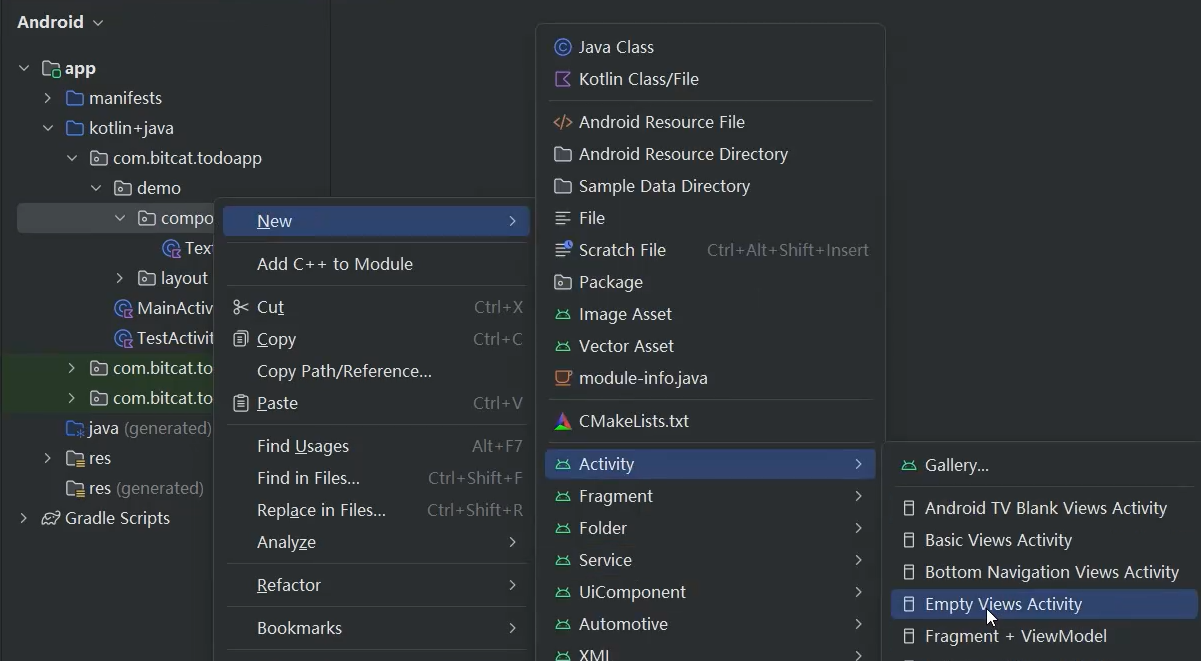Select the res folder in tree
This screenshot has width=1201, height=661.
coord(100,458)
